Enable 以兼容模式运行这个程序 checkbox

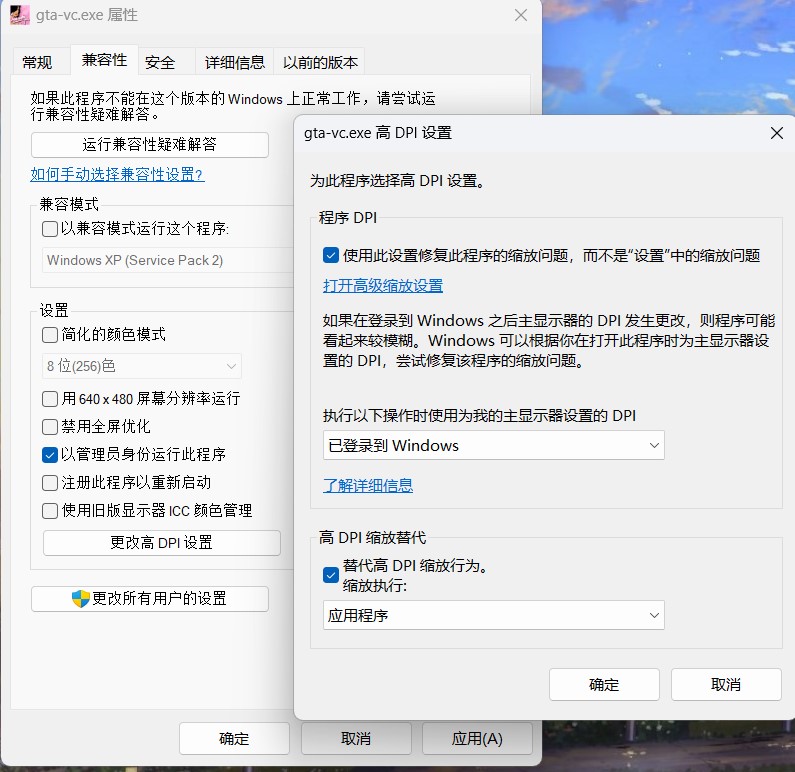point(50,229)
